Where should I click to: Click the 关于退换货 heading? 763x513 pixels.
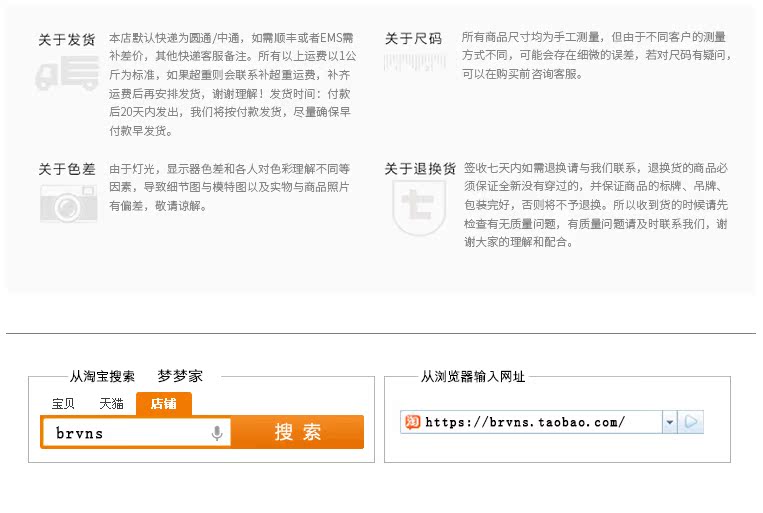pyautogui.click(x=420, y=169)
